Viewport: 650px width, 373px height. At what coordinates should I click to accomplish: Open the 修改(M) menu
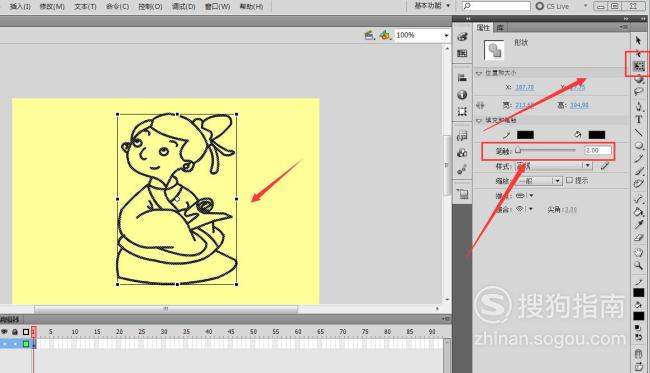pyautogui.click(x=52, y=7)
